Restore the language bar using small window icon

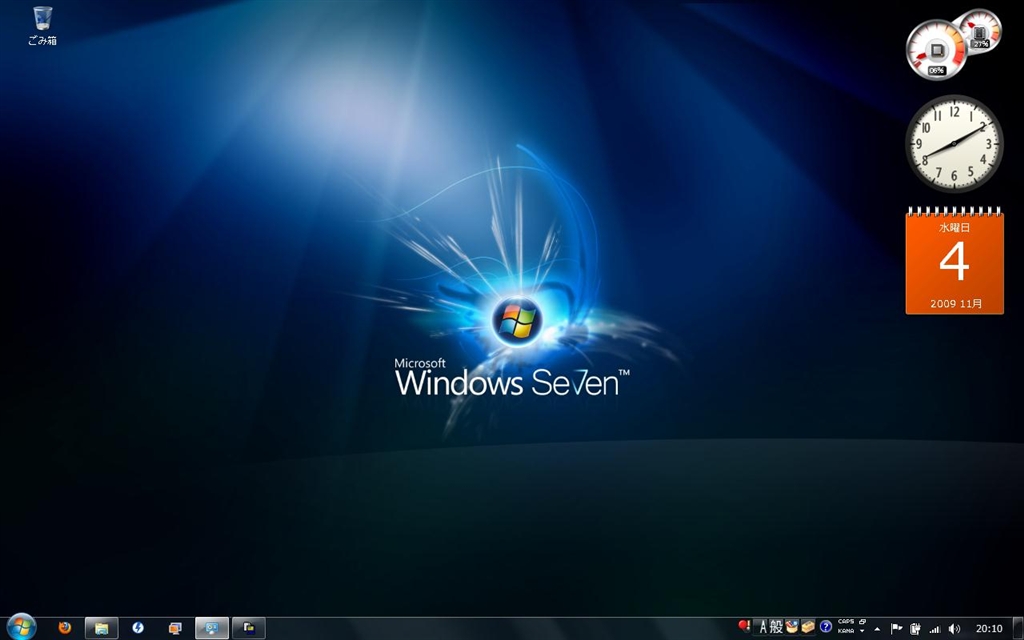tap(863, 622)
